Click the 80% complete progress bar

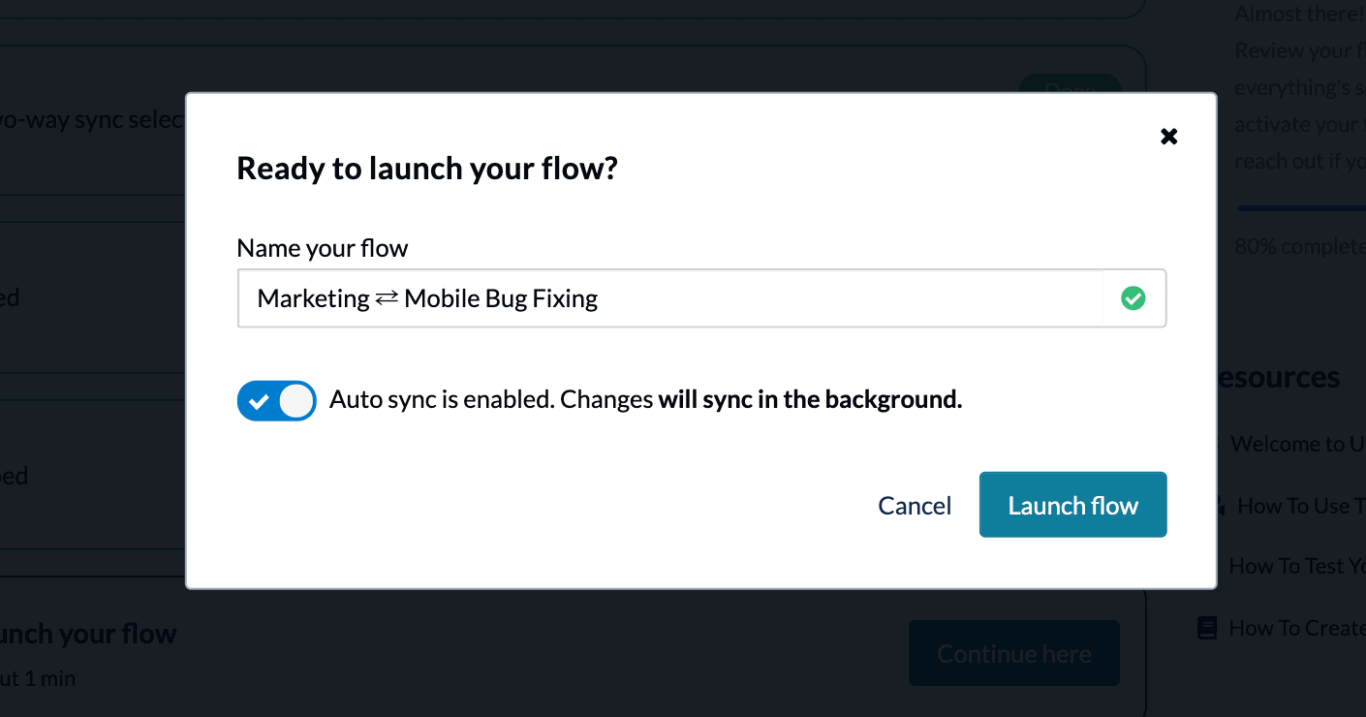click(x=1301, y=208)
